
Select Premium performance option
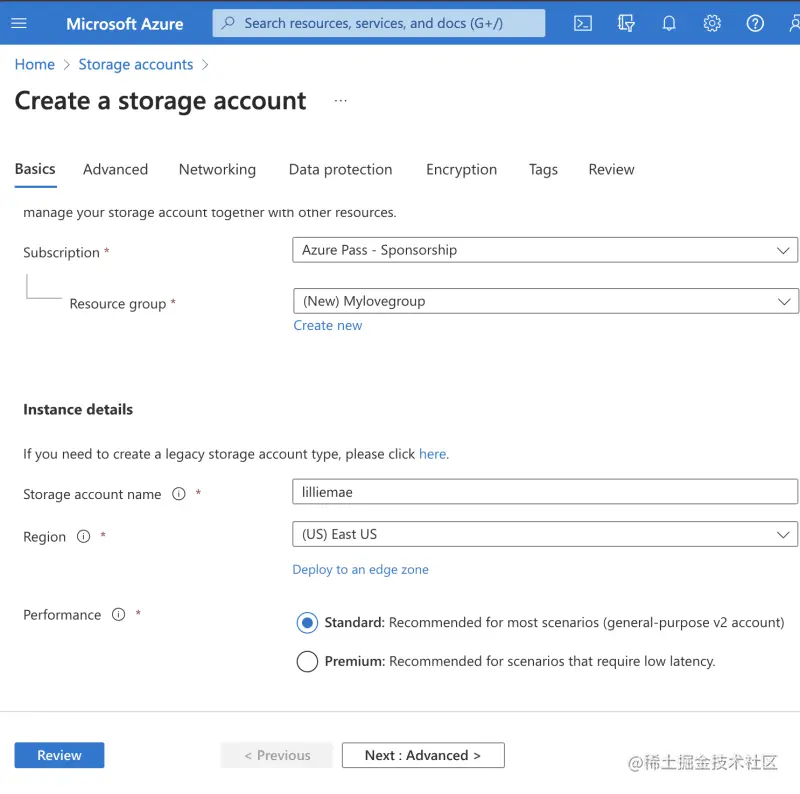(x=307, y=661)
